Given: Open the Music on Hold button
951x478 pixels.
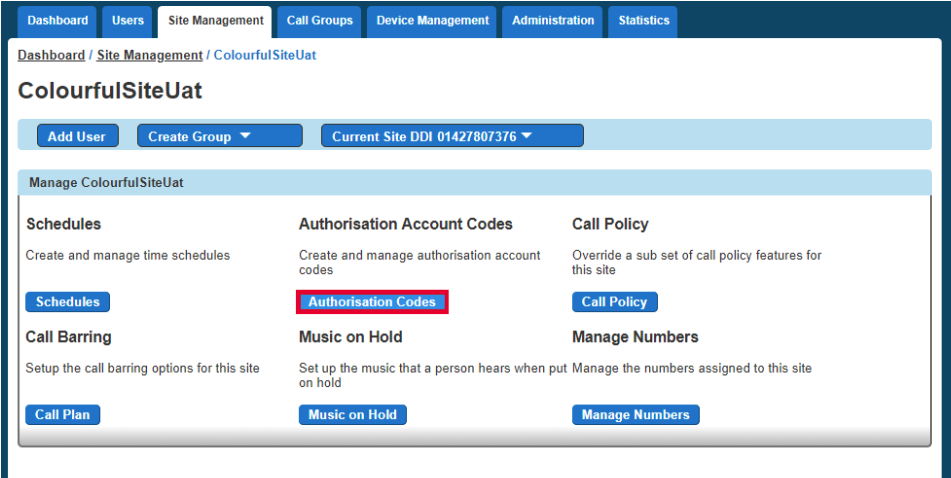Looking at the screenshot, I should [x=352, y=415].
